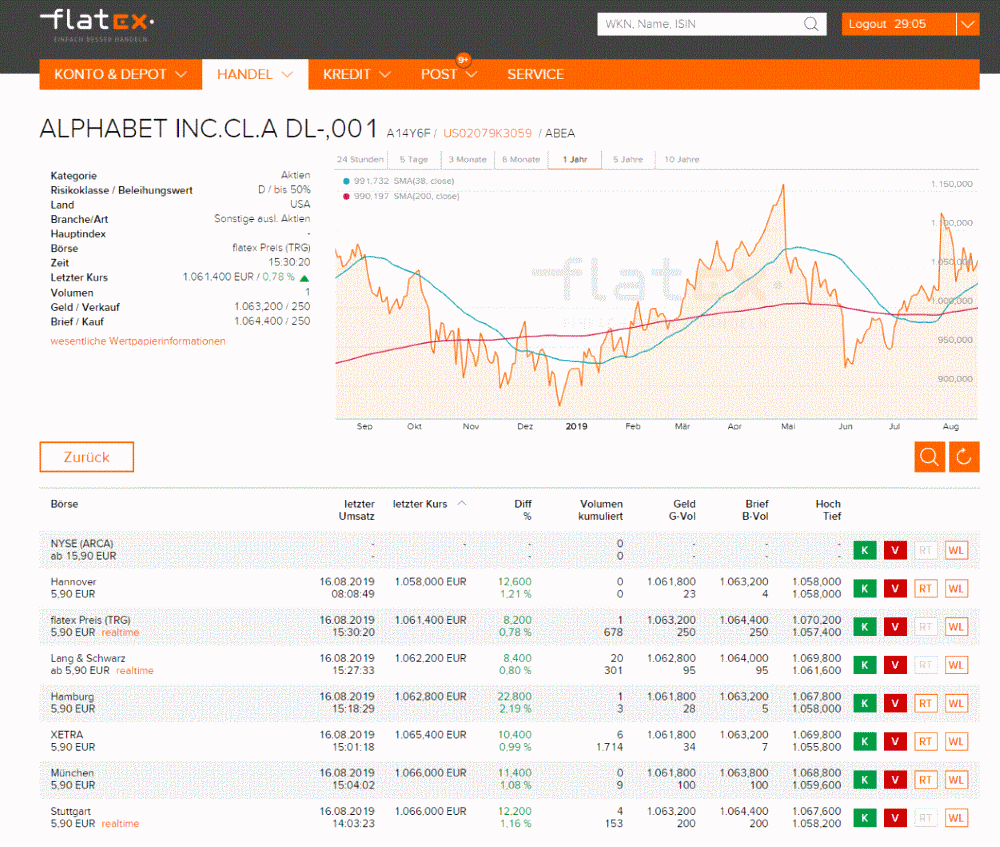Switch chart to the 24 Stunden tab
This screenshot has height=847, width=1000.
pos(360,159)
